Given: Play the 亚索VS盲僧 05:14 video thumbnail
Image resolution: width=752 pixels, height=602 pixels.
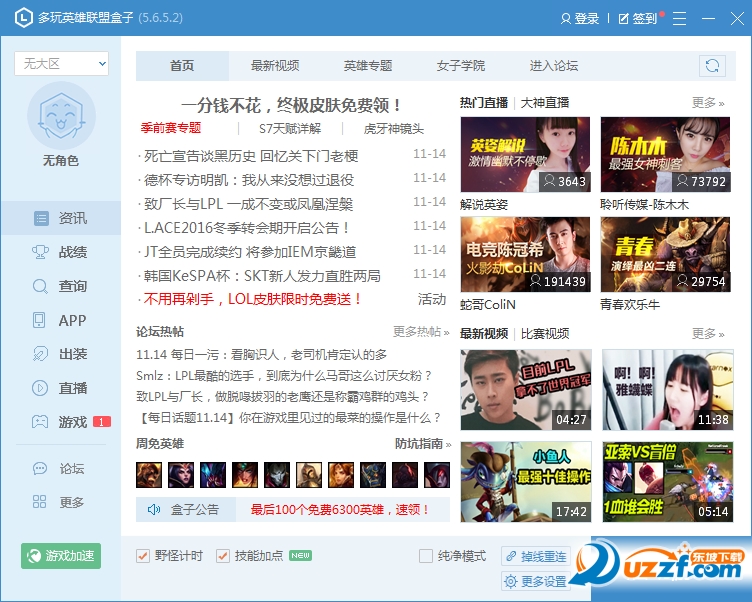Looking at the screenshot, I should point(668,482).
